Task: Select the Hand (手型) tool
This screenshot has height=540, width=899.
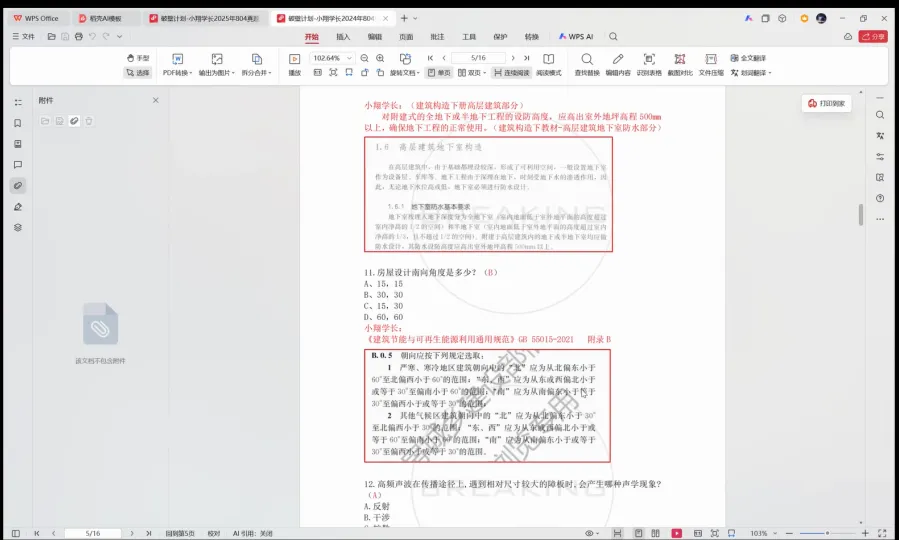Action: [138, 58]
